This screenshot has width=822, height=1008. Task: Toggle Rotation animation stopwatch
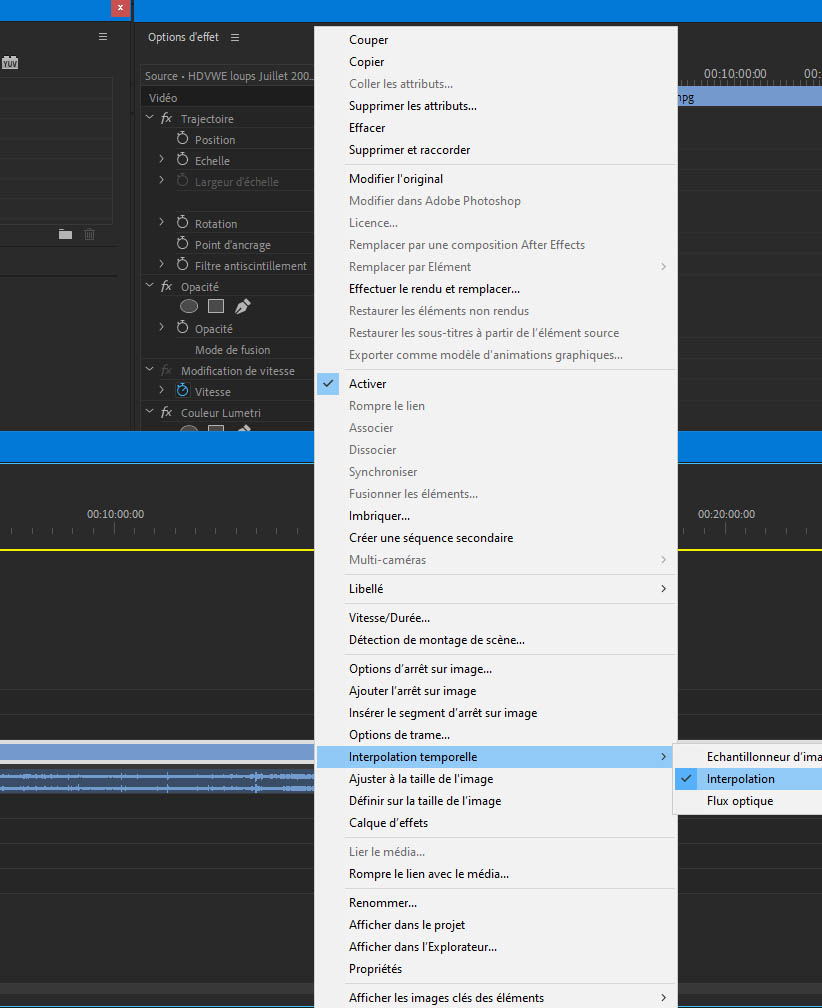(x=183, y=222)
